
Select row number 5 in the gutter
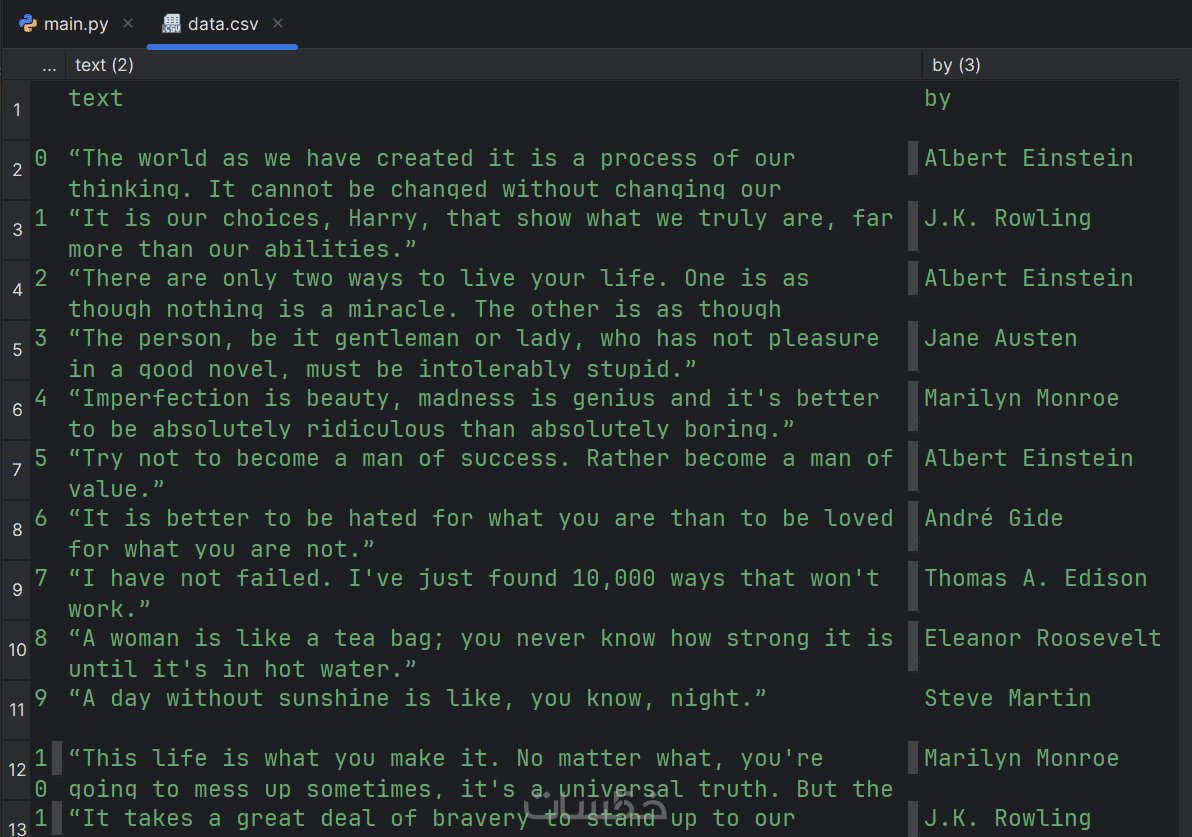point(17,350)
